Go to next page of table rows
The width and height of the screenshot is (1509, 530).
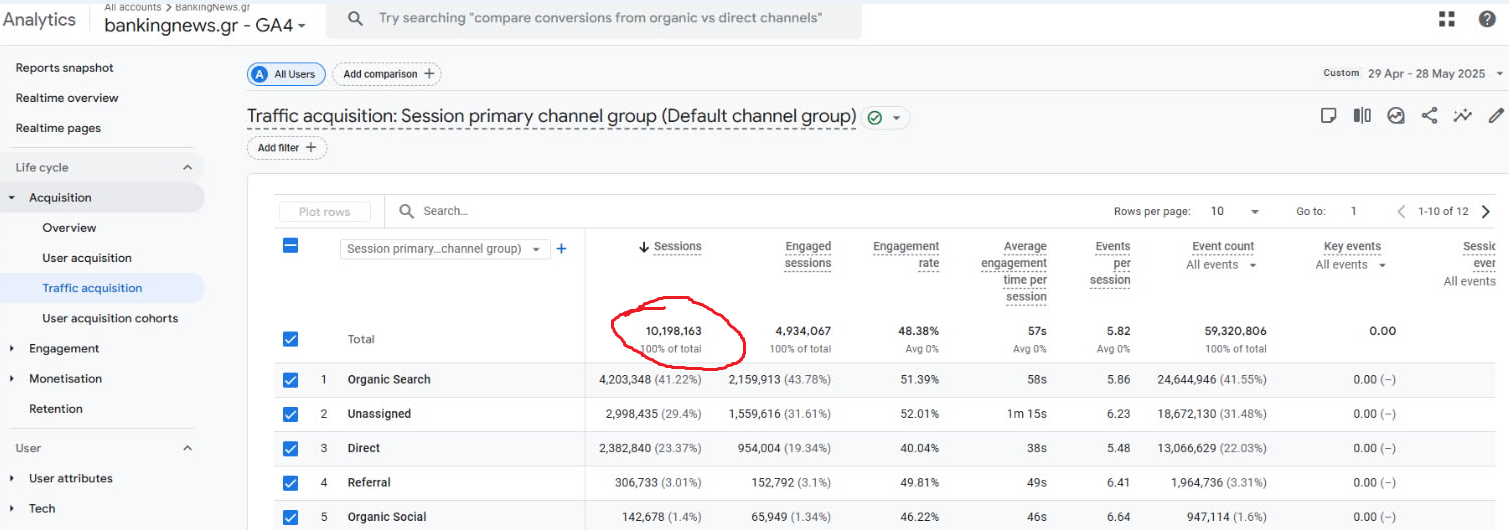[1485, 211]
